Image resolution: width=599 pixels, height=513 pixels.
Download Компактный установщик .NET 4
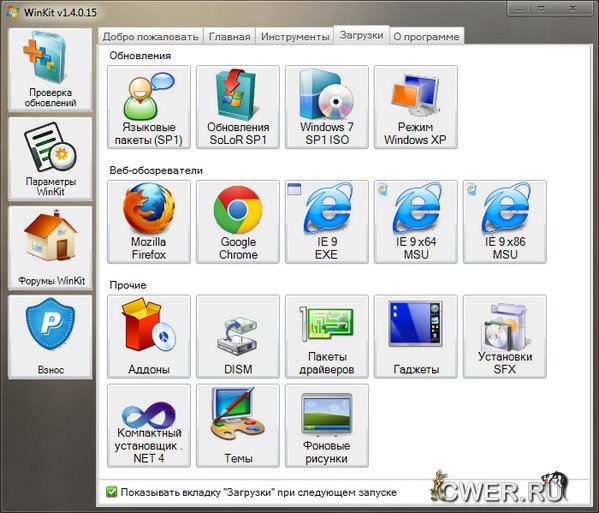149,426
